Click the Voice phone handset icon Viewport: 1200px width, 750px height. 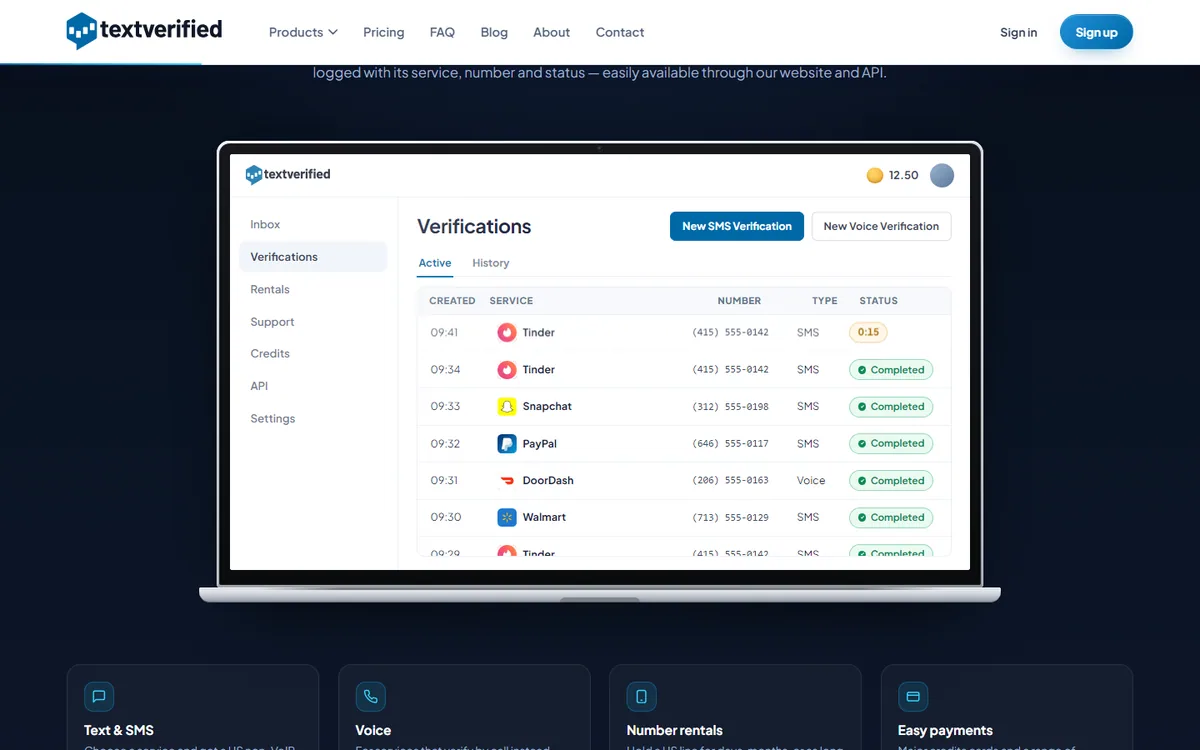(x=370, y=696)
